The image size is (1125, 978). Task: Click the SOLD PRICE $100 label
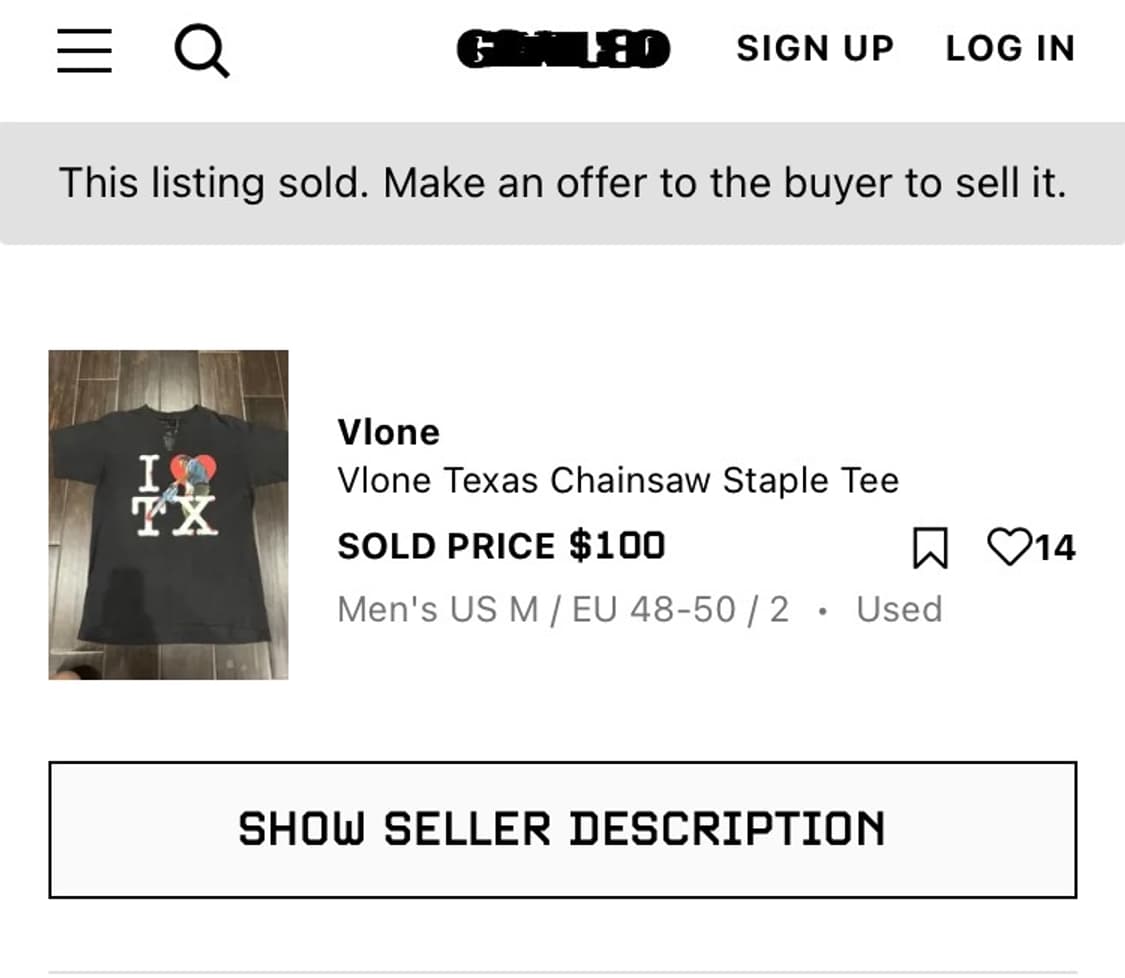[501, 546]
